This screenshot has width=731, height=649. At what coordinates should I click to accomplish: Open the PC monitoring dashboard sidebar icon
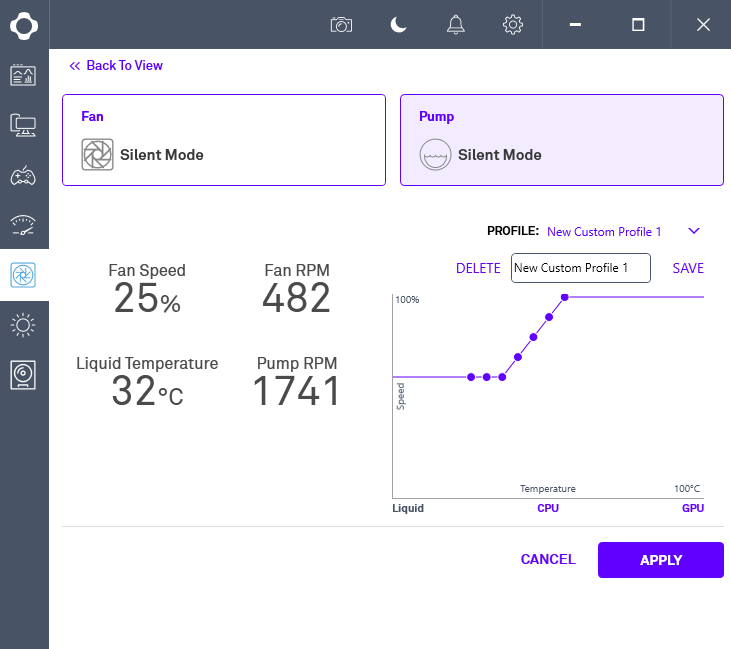23,75
